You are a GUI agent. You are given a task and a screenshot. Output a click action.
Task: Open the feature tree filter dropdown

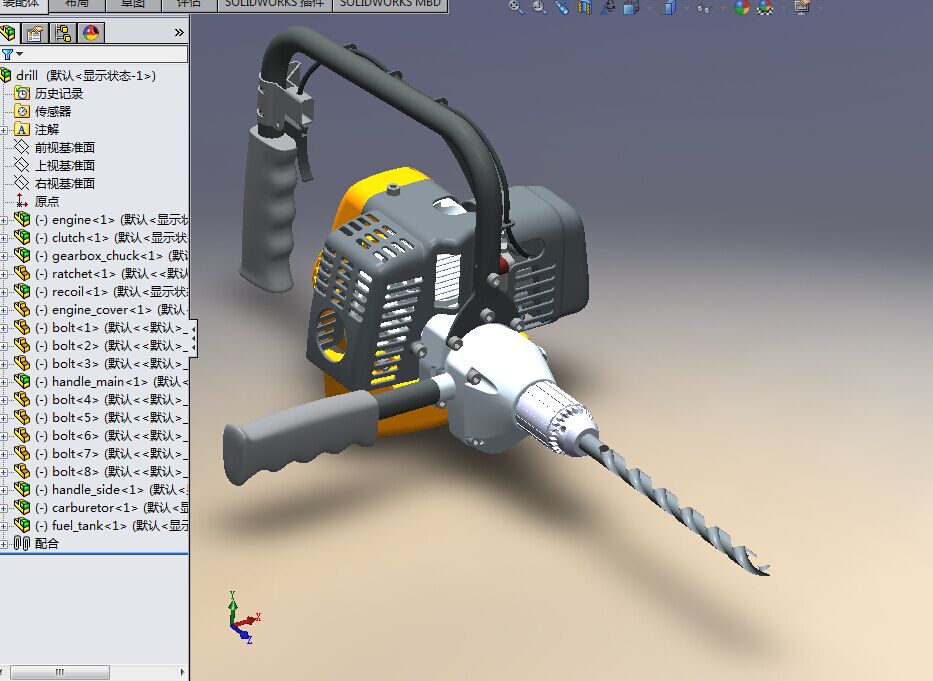pyautogui.click(x=12, y=54)
